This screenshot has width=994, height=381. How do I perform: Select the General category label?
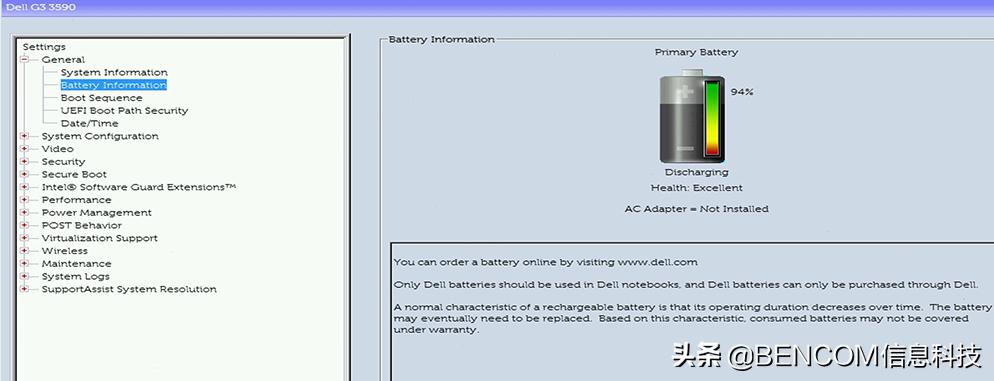pos(63,60)
